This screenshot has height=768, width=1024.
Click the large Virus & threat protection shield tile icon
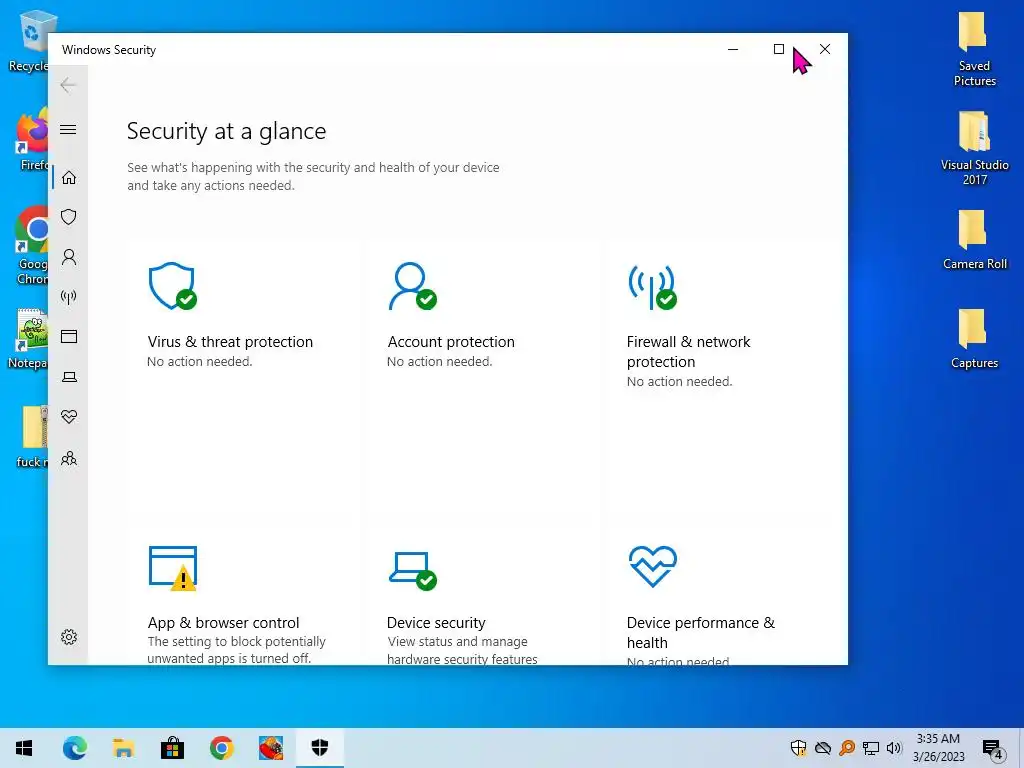[x=172, y=286]
